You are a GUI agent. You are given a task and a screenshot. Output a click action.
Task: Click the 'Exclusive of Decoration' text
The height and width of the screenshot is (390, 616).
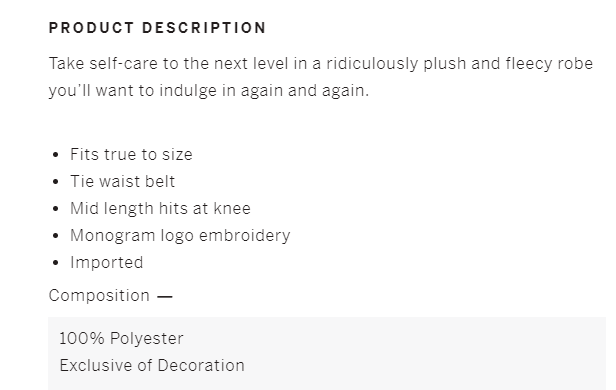tap(152, 366)
